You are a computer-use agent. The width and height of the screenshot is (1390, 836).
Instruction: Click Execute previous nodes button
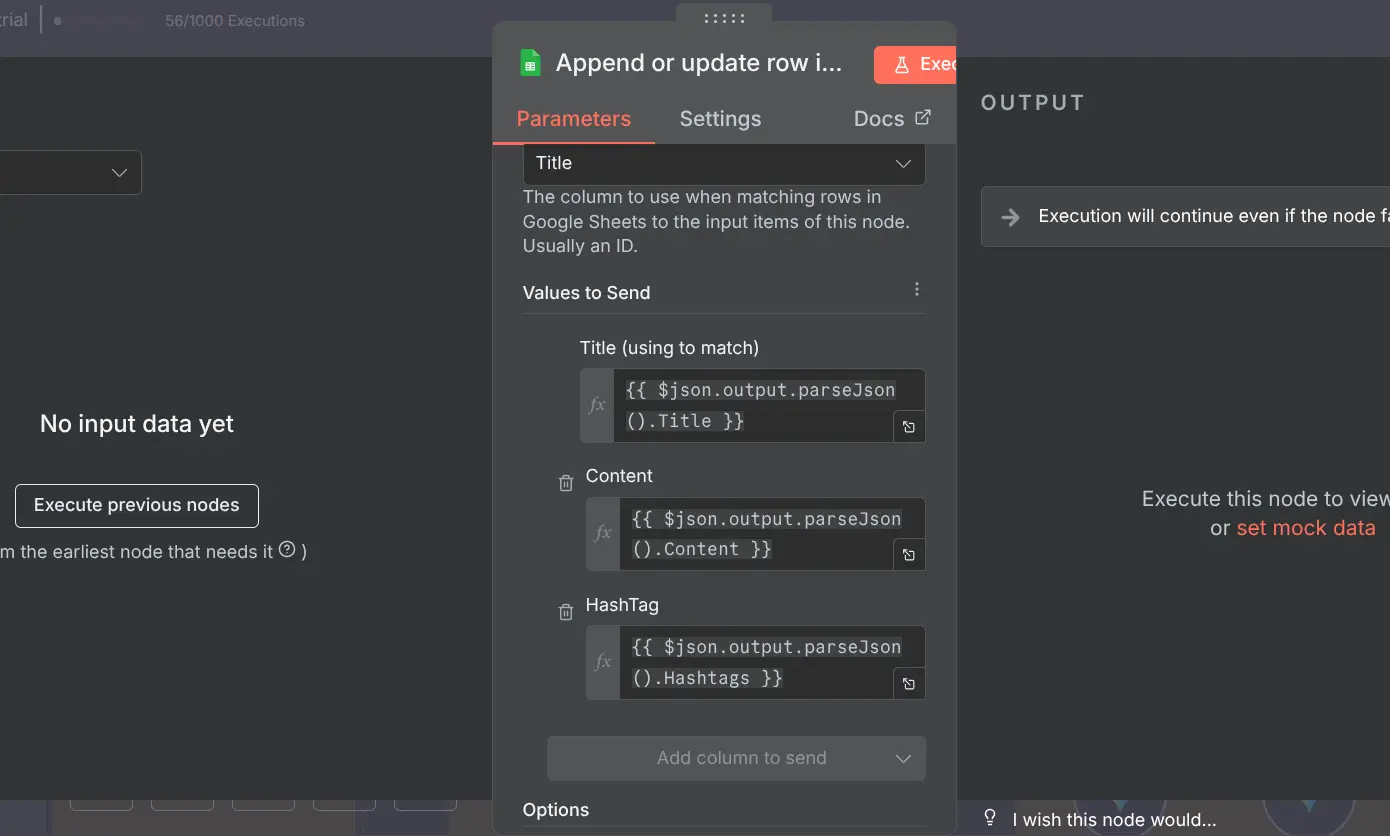(x=137, y=506)
